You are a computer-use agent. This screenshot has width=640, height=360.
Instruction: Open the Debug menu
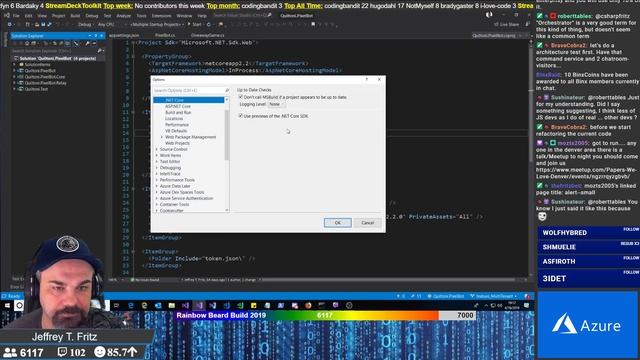pyautogui.click(x=91, y=16)
